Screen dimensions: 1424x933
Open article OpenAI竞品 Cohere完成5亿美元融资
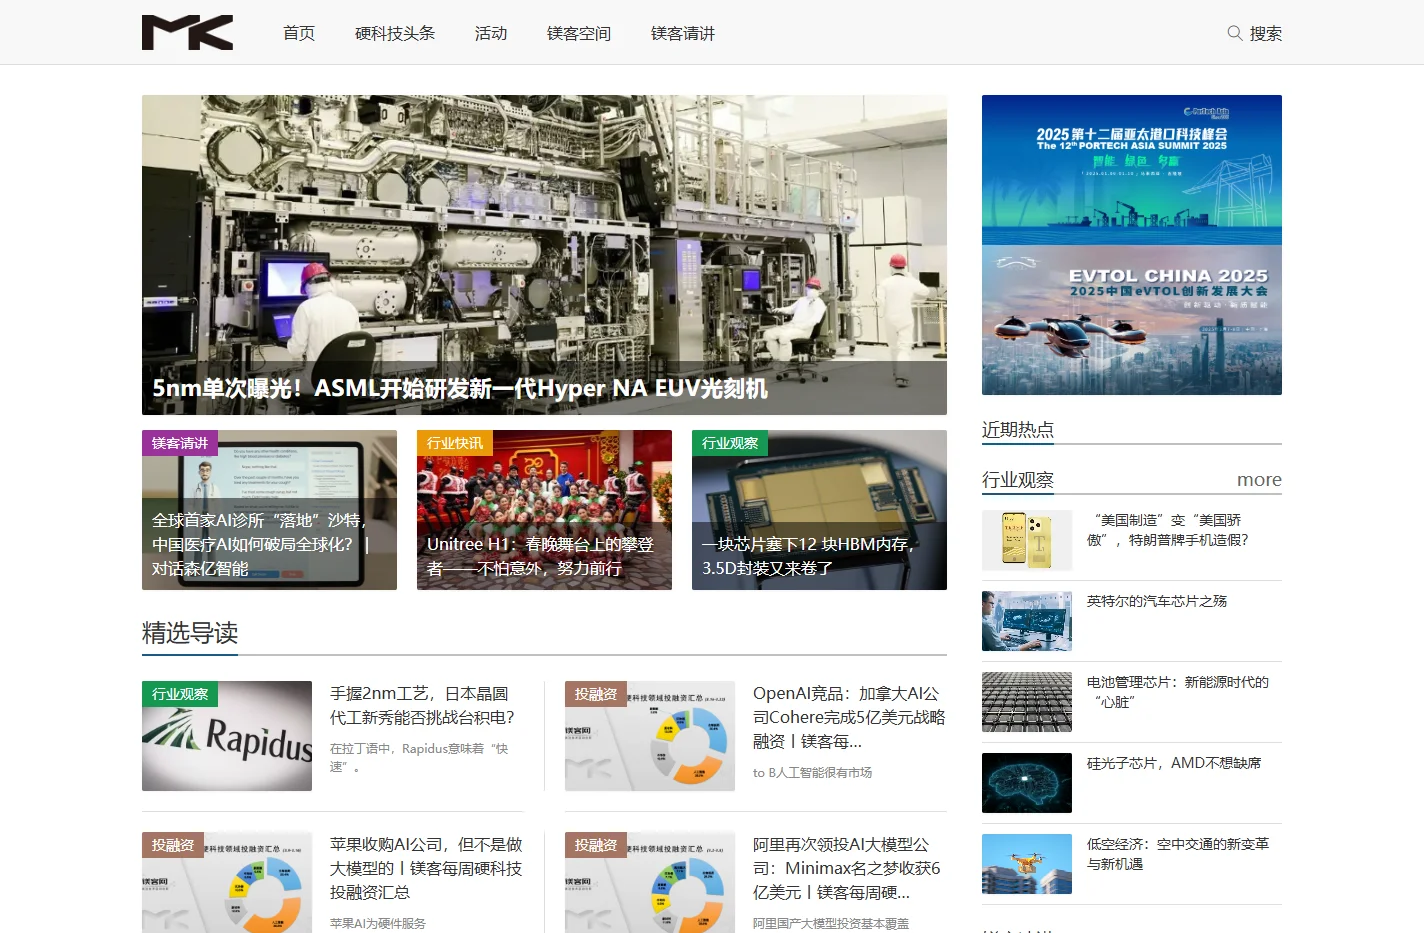click(x=849, y=717)
